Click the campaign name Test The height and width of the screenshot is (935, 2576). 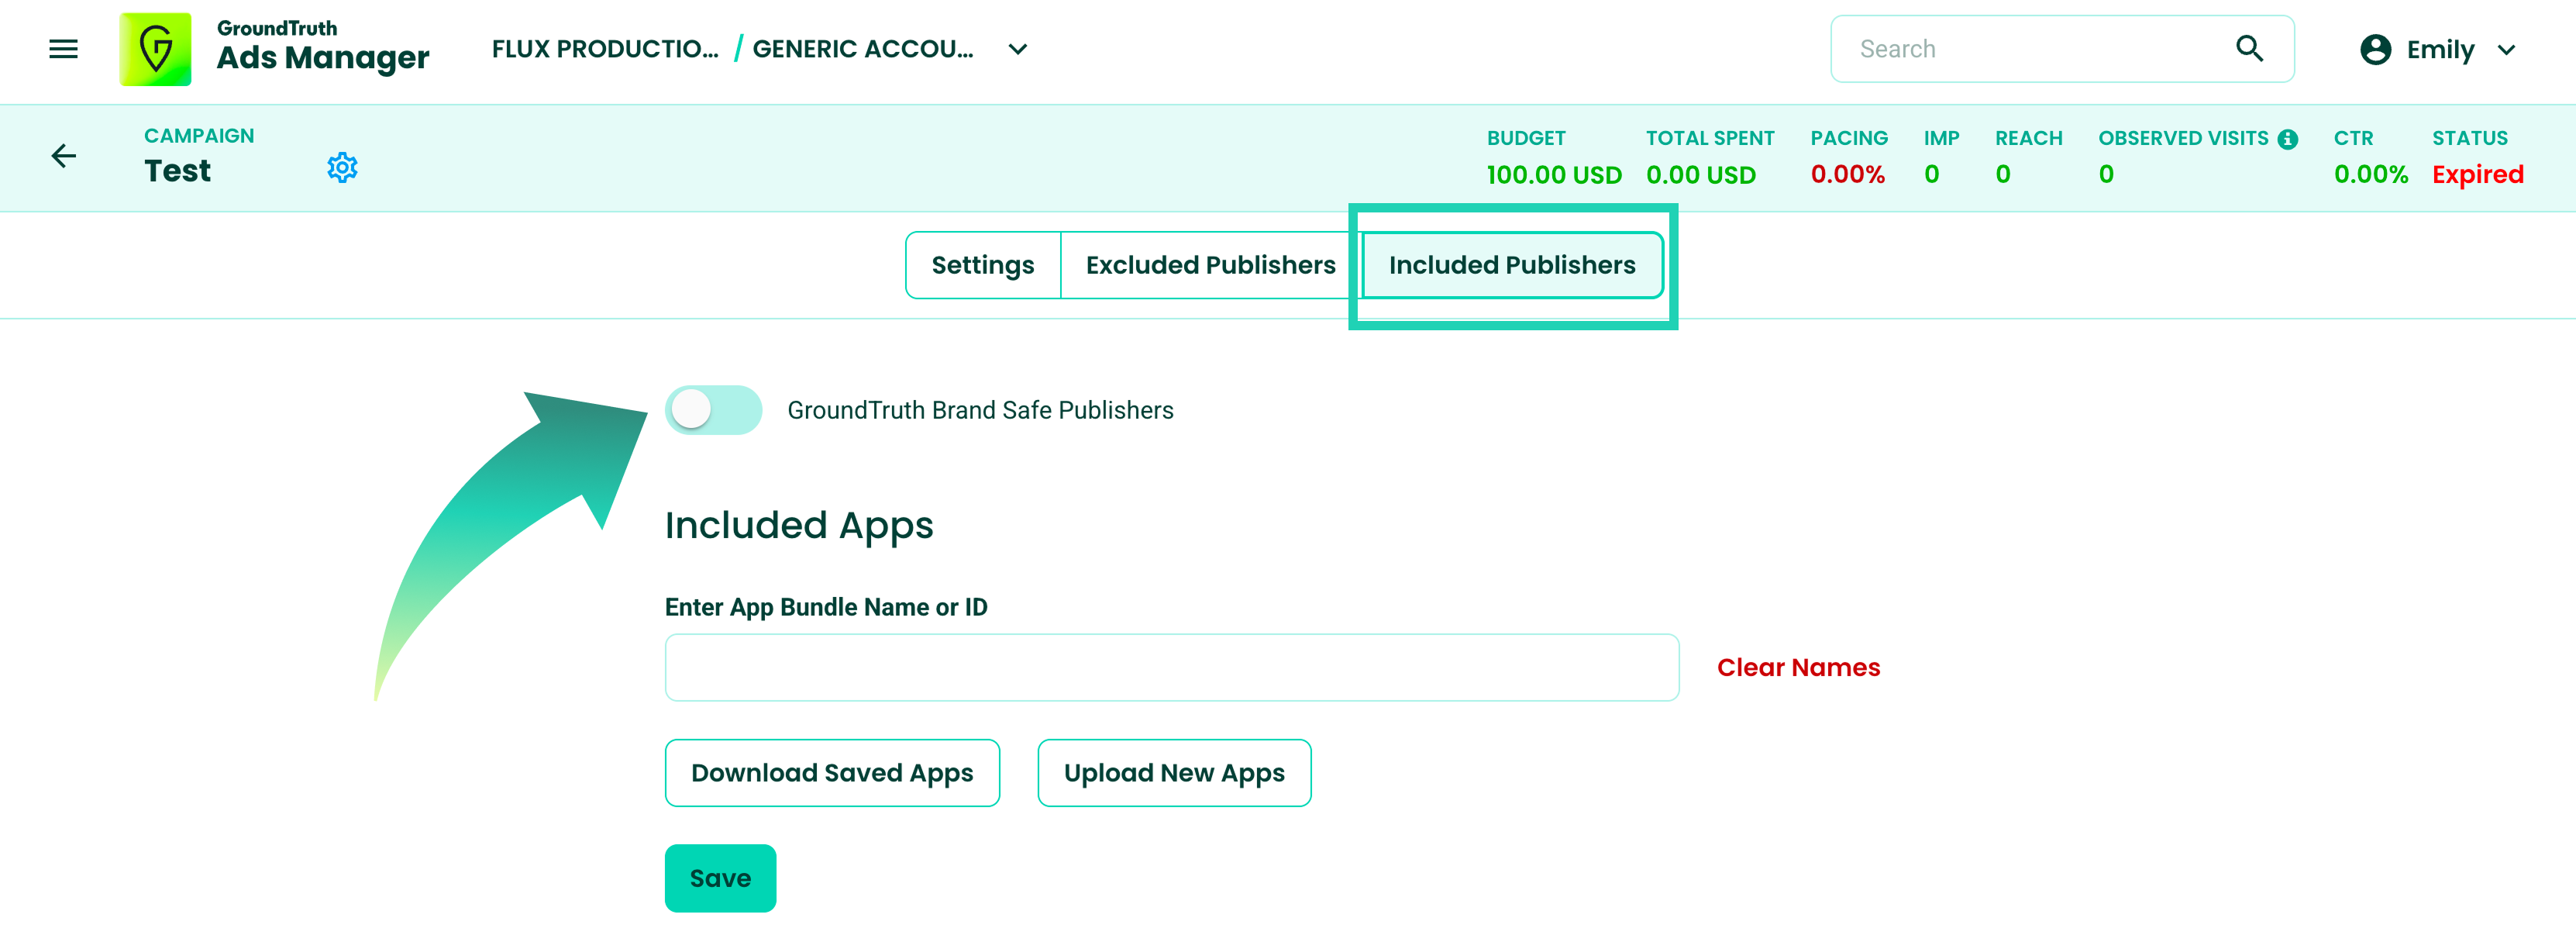pos(177,171)
